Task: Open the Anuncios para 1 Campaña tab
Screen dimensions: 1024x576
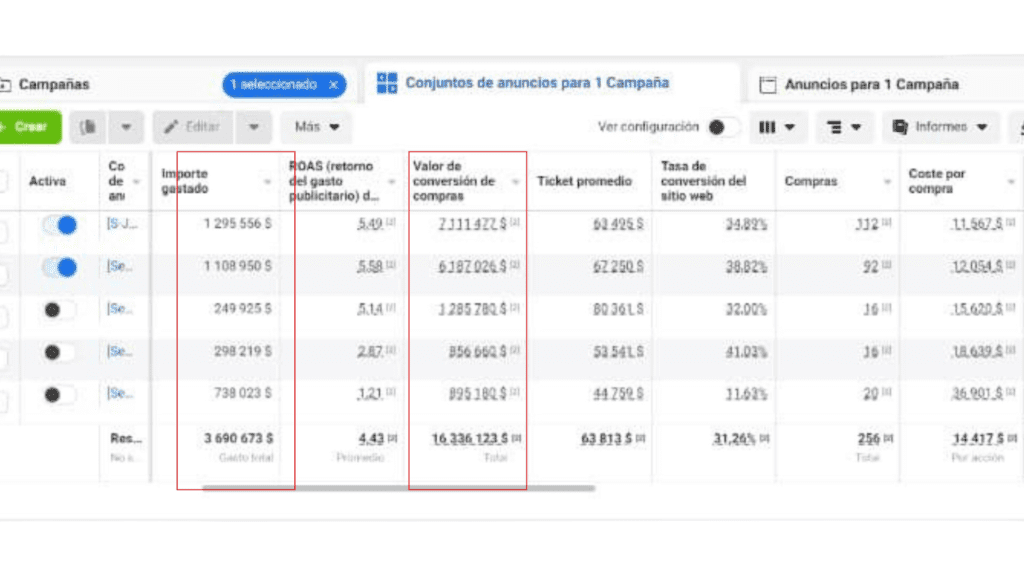Action: pos(870,85)
